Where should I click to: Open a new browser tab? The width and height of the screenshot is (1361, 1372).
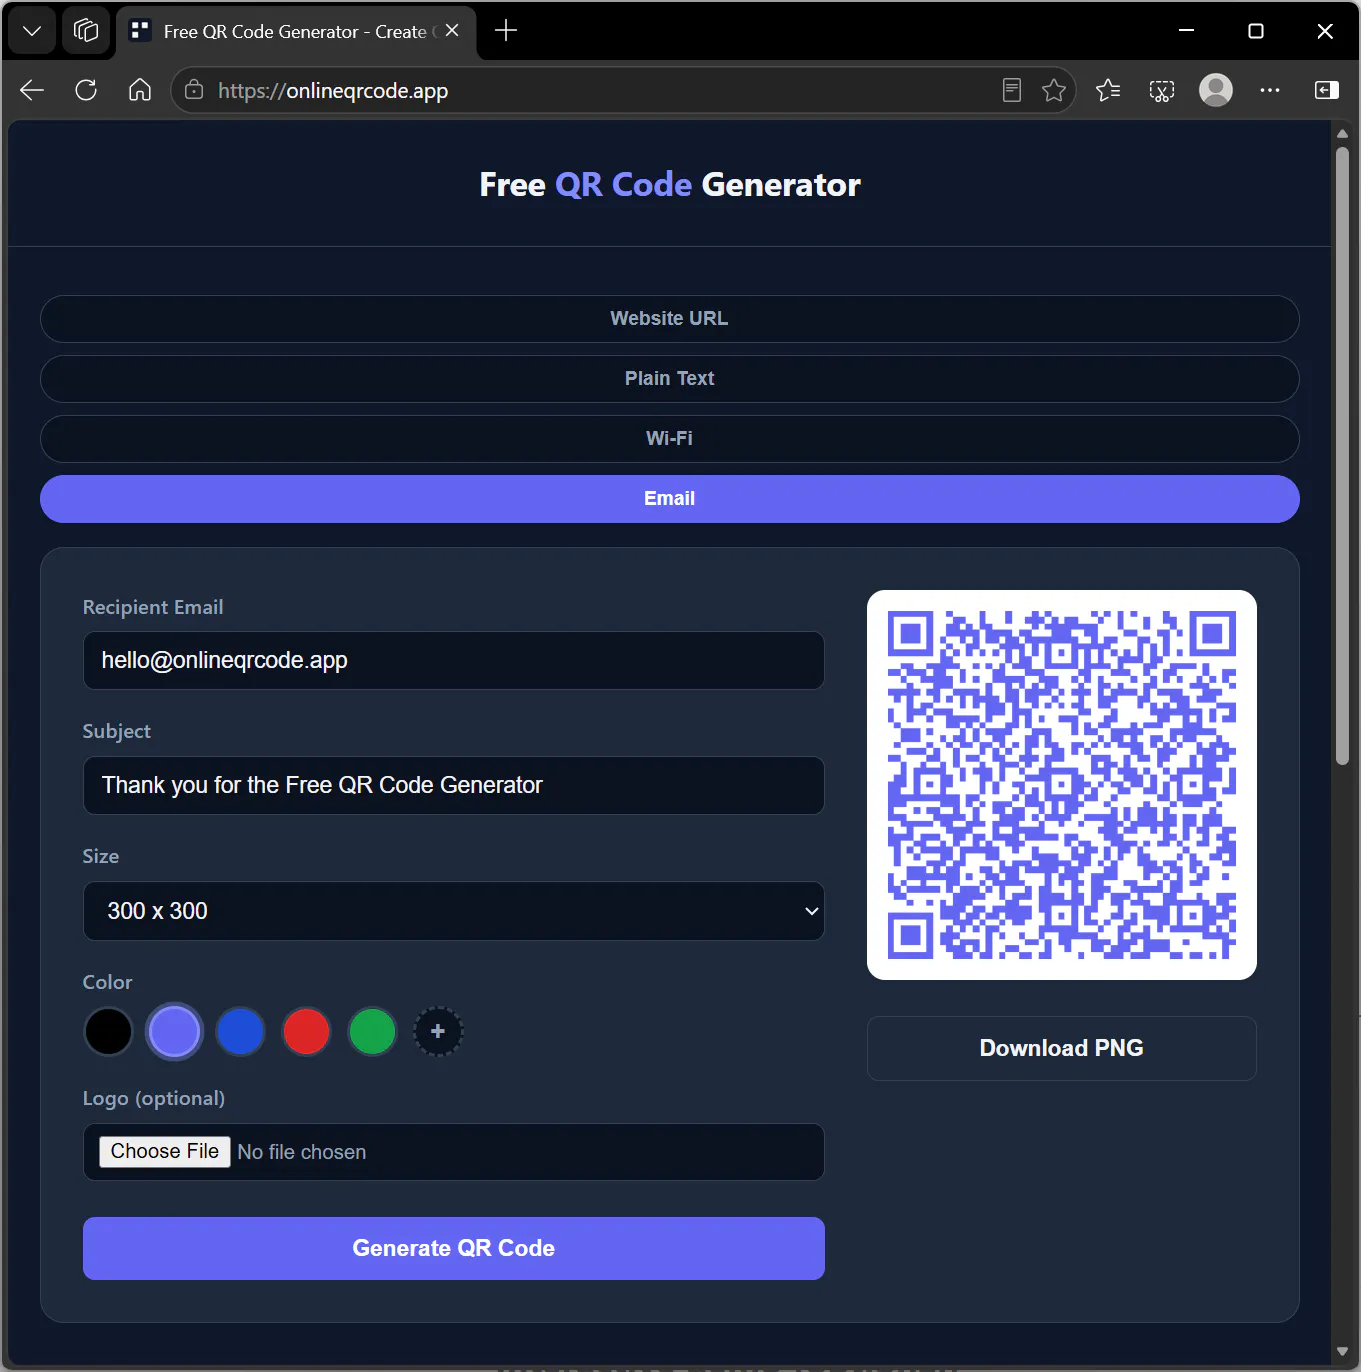[x=506, y=31]
